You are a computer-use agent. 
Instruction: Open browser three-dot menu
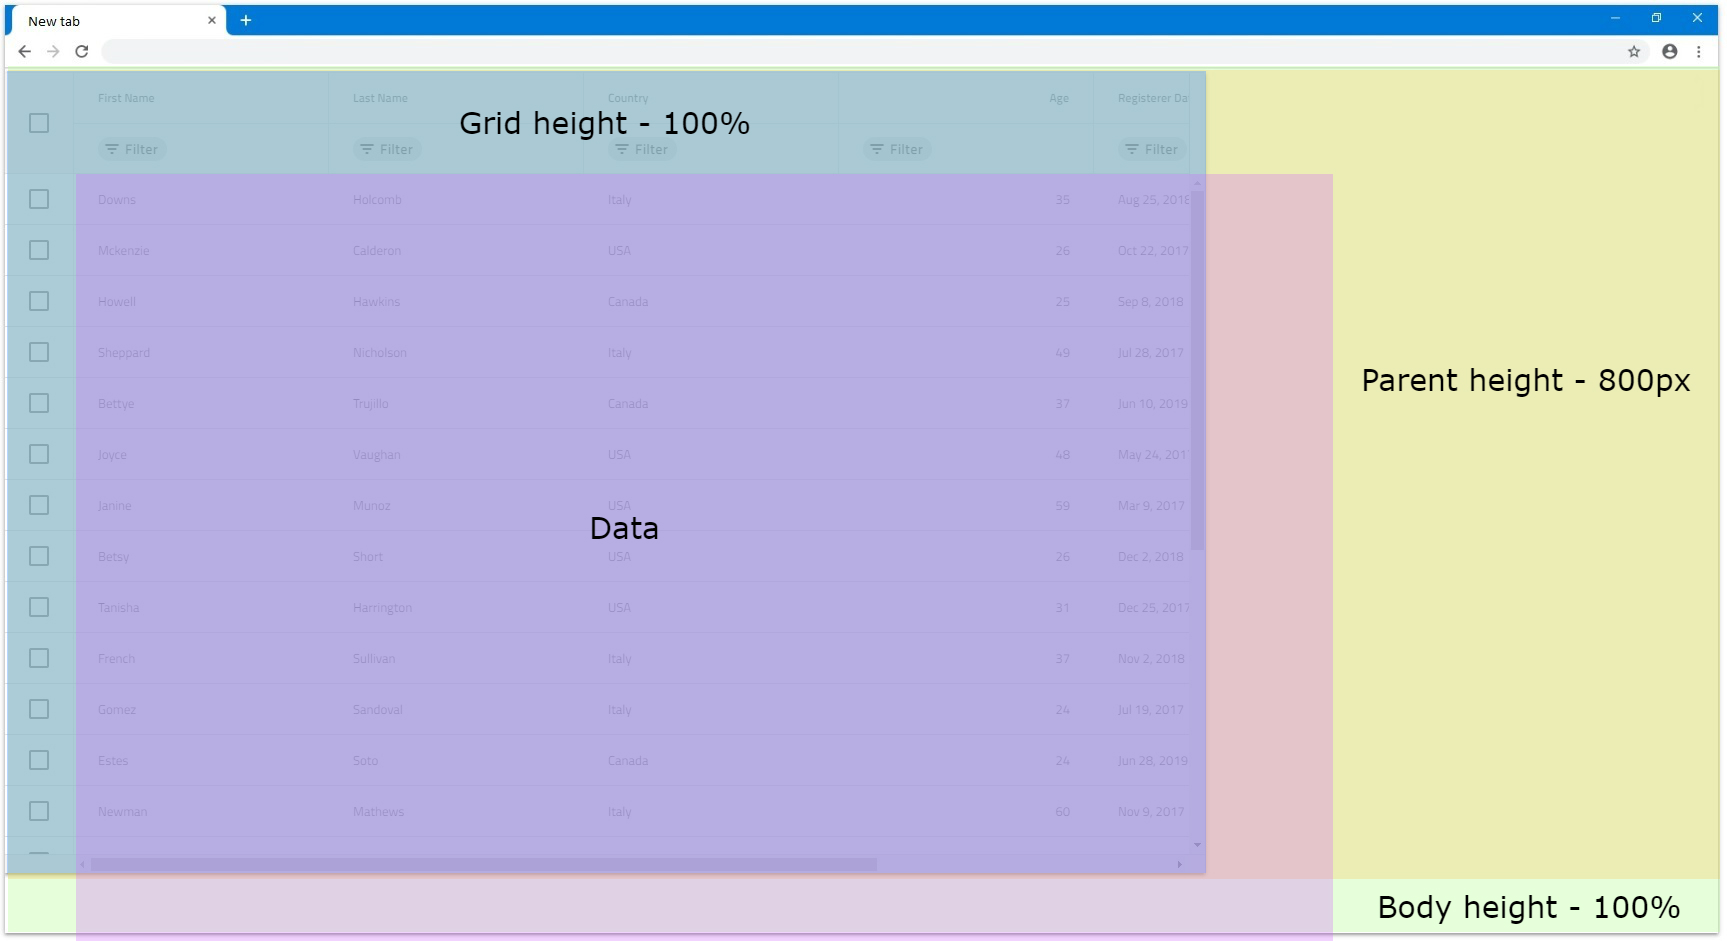(x=1698, y=52)
